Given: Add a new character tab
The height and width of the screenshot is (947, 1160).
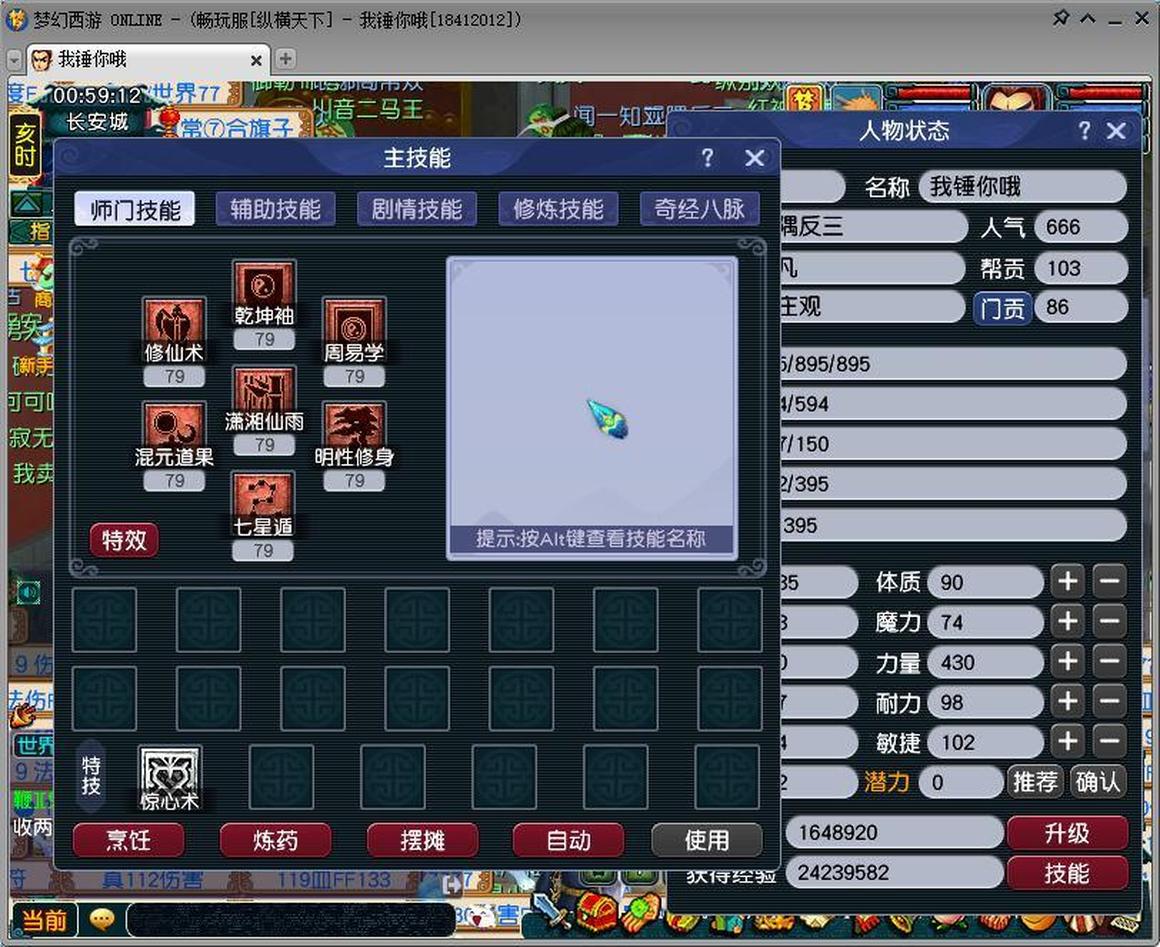Looking at the screenshot, I should pos(286,58).
